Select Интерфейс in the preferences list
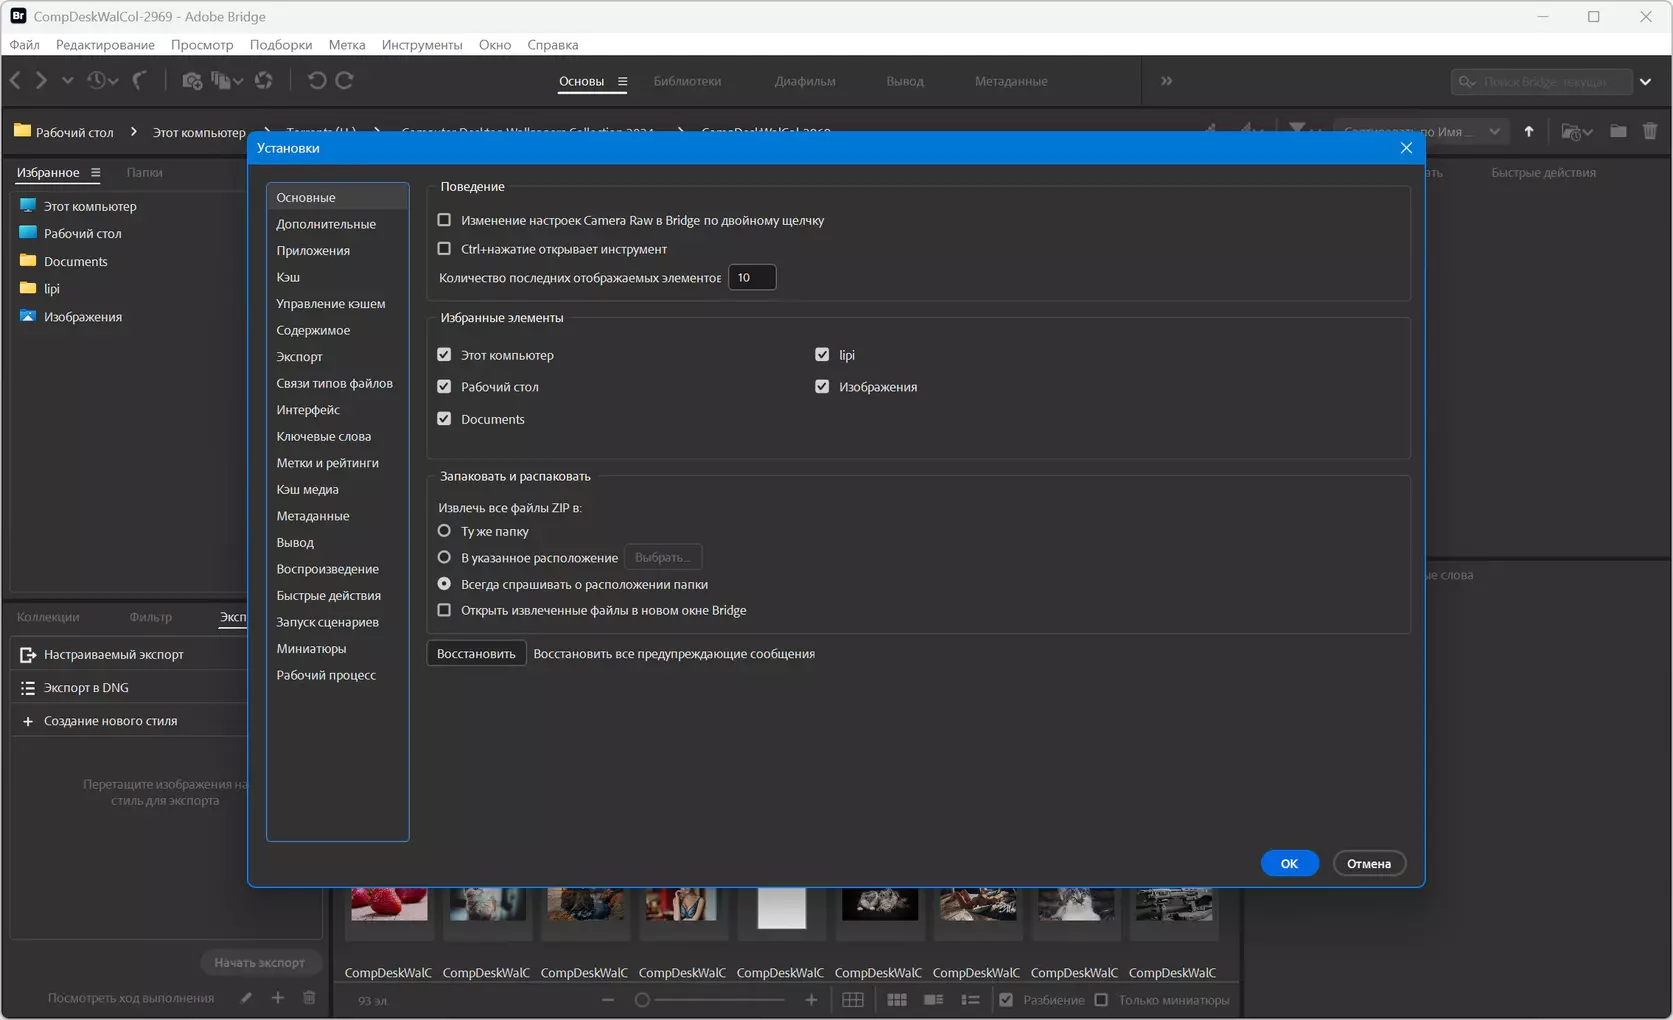1673x1020 pixels. coord(308,410)
